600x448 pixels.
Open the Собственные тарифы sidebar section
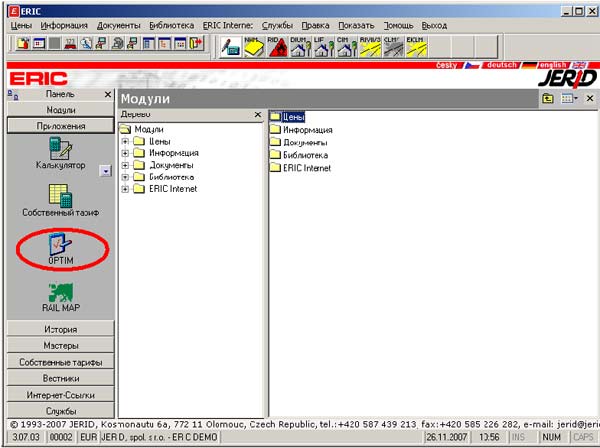(x=60, y=362)
